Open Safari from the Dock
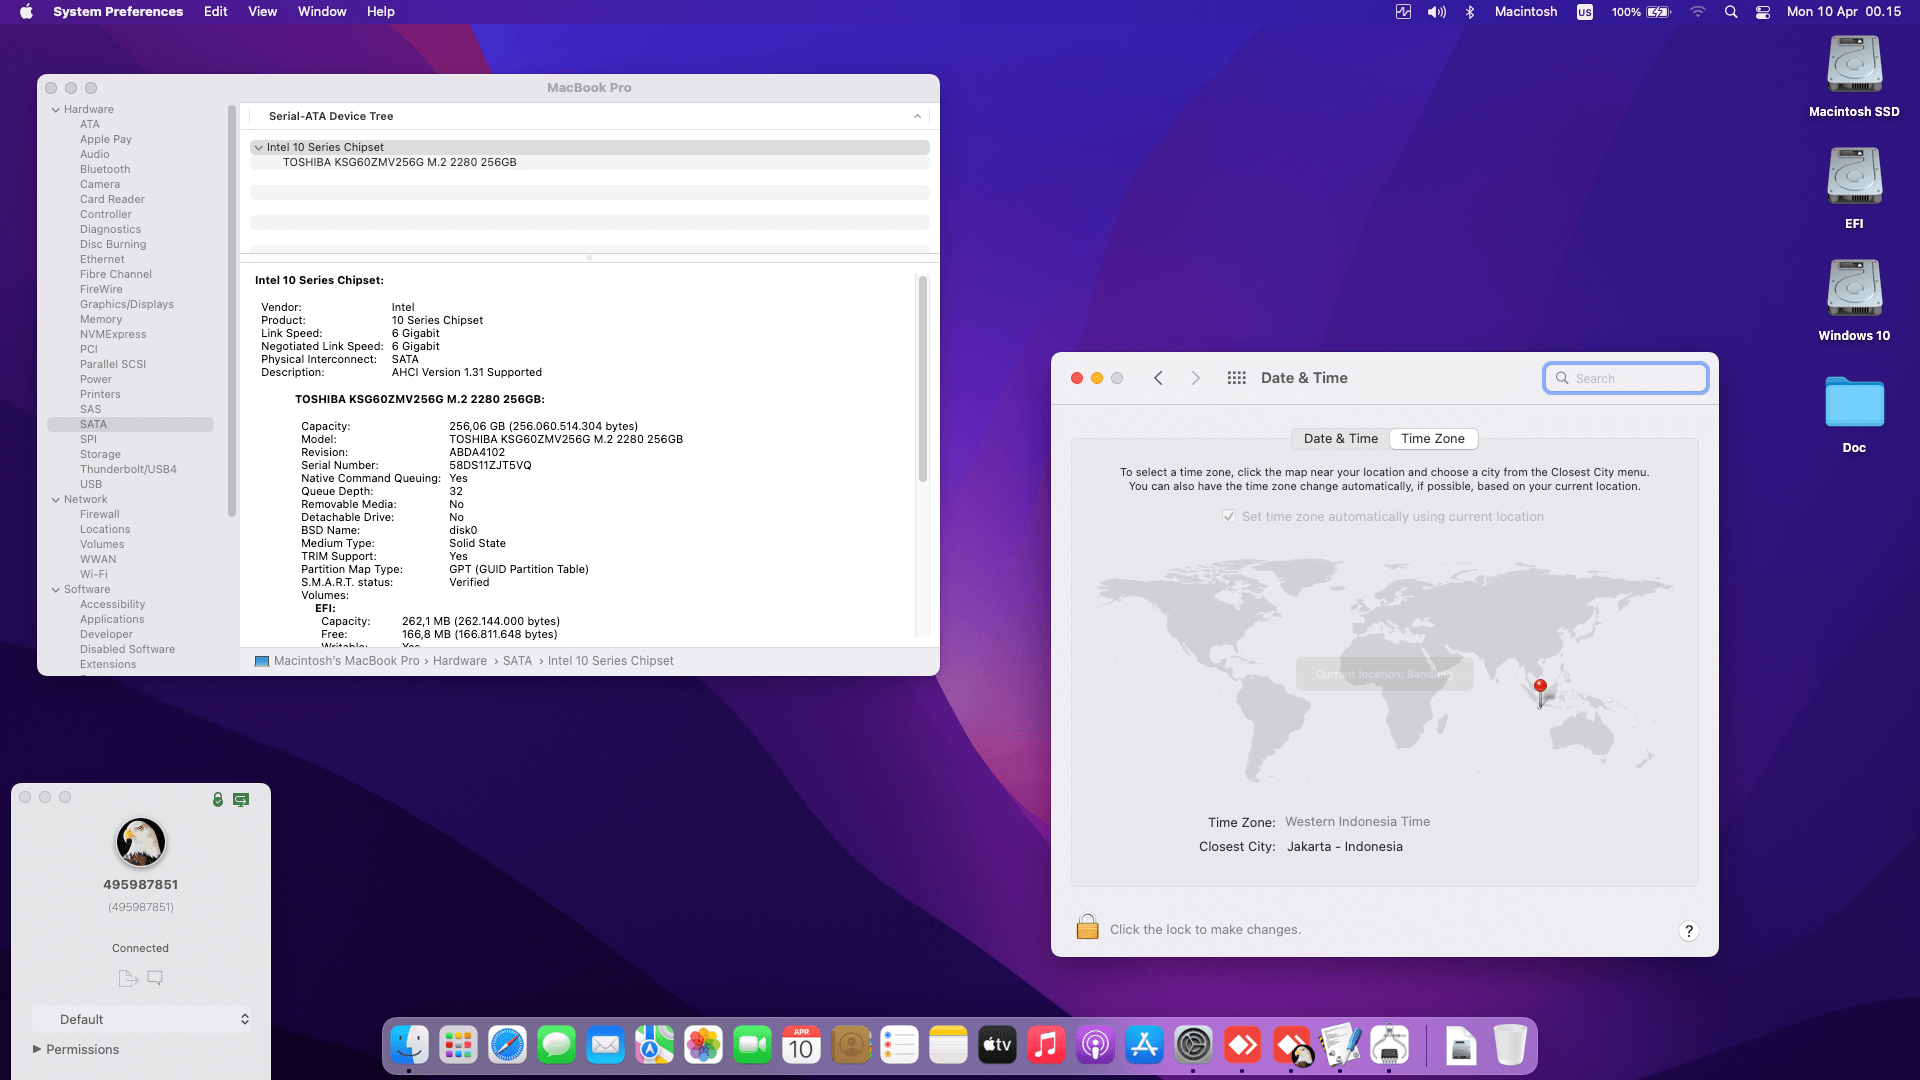Screen dimensions: 1920x1080 point(507,1046)
